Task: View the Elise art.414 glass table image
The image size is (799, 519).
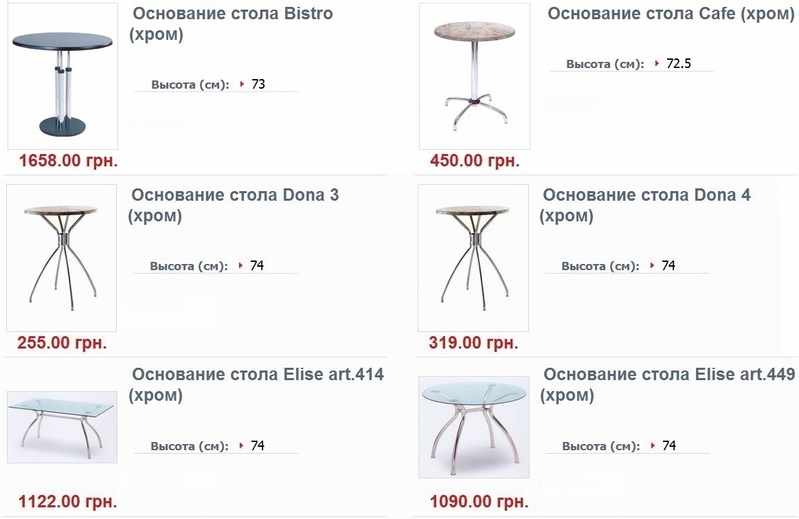Action: (62, 418)
